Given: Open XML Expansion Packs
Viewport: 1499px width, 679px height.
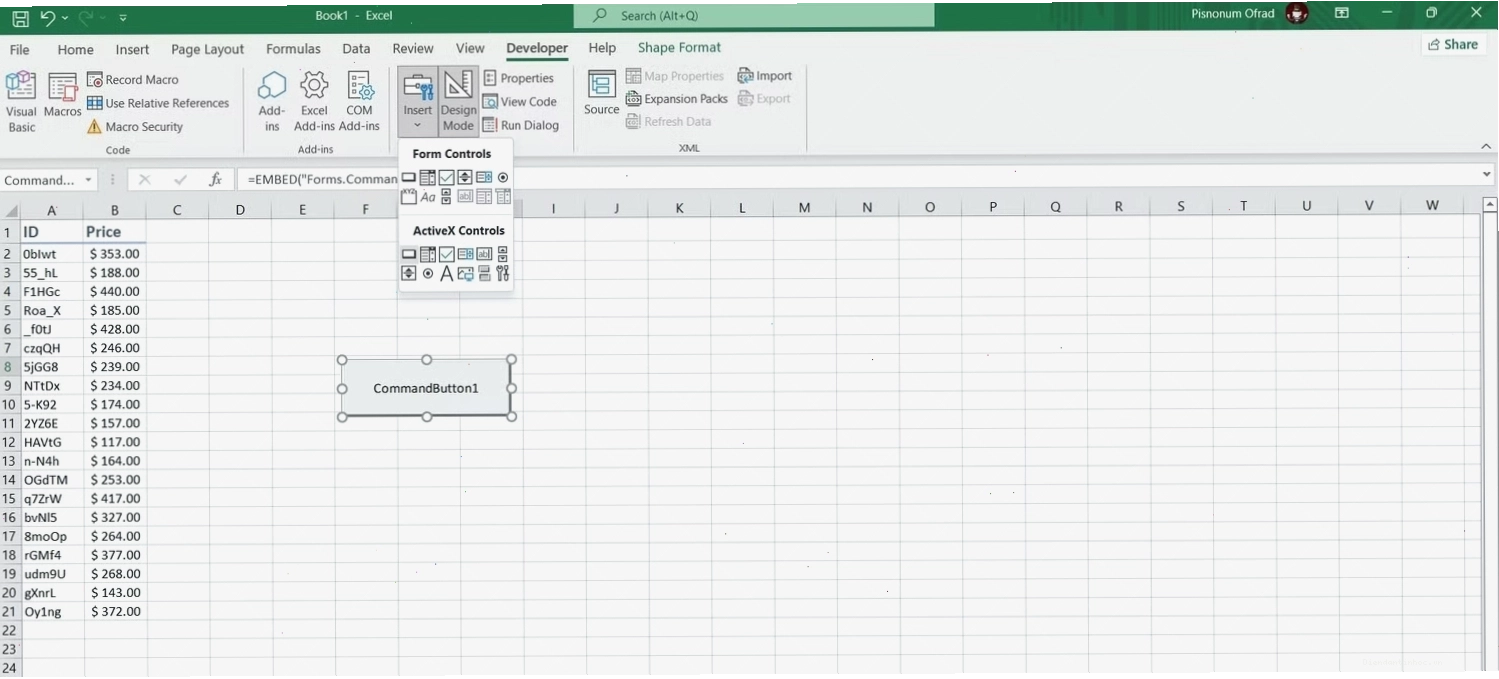Looking at the screenshot, I should [x=677, y=99].
